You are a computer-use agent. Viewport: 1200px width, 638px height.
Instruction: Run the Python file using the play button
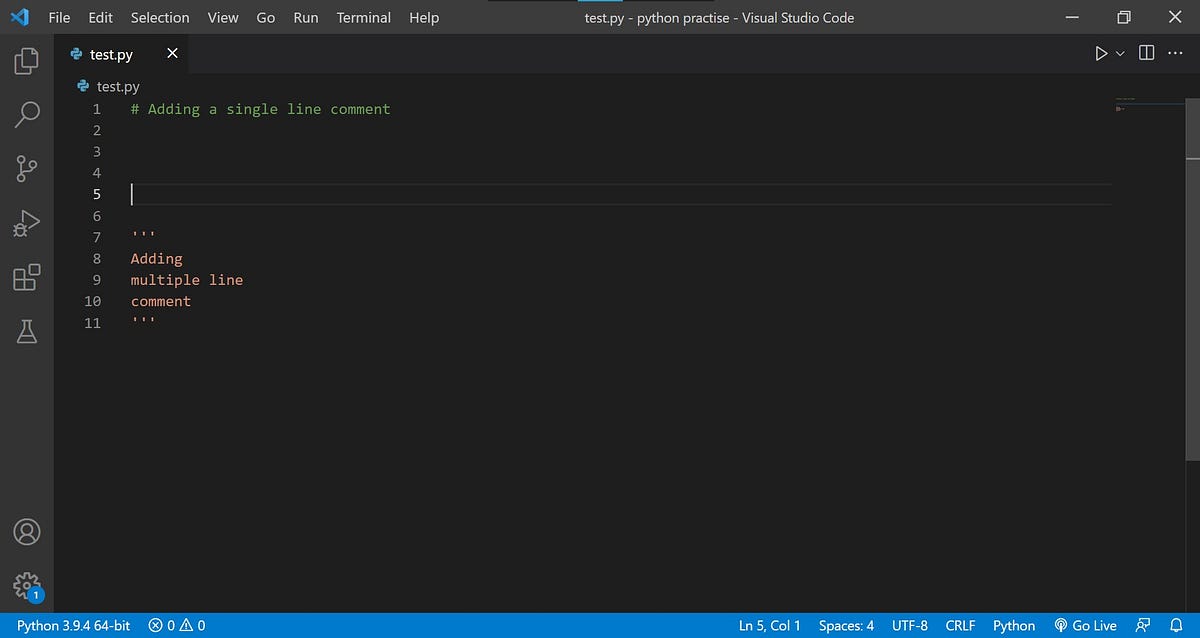[x=1101, y=53]
